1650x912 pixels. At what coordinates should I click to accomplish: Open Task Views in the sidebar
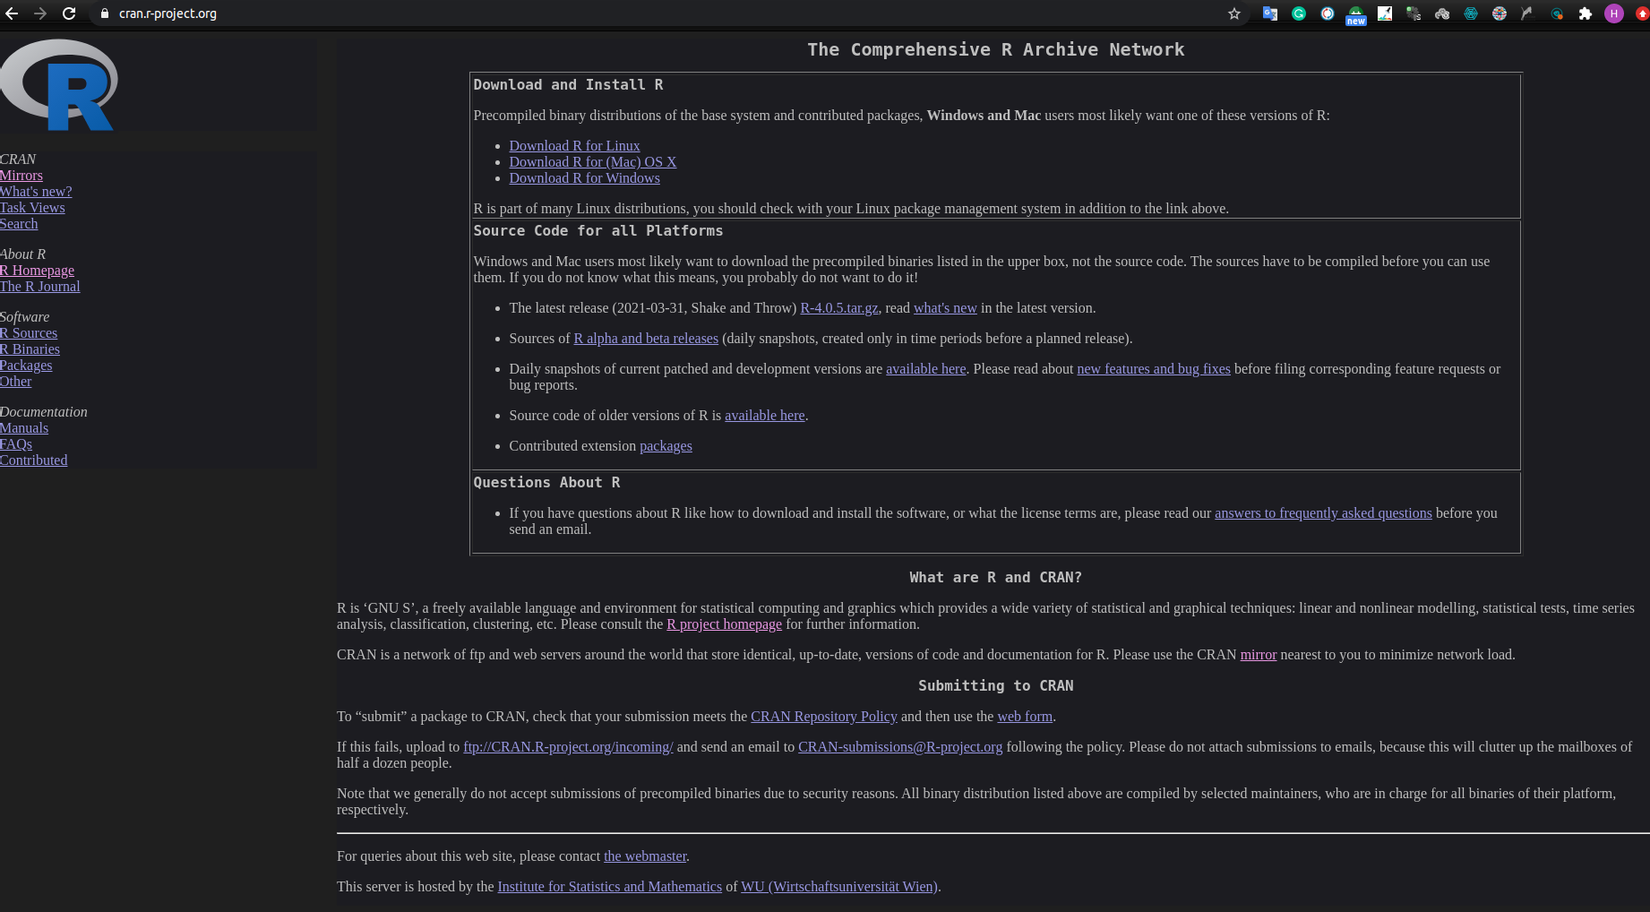(x=32, y=208)
